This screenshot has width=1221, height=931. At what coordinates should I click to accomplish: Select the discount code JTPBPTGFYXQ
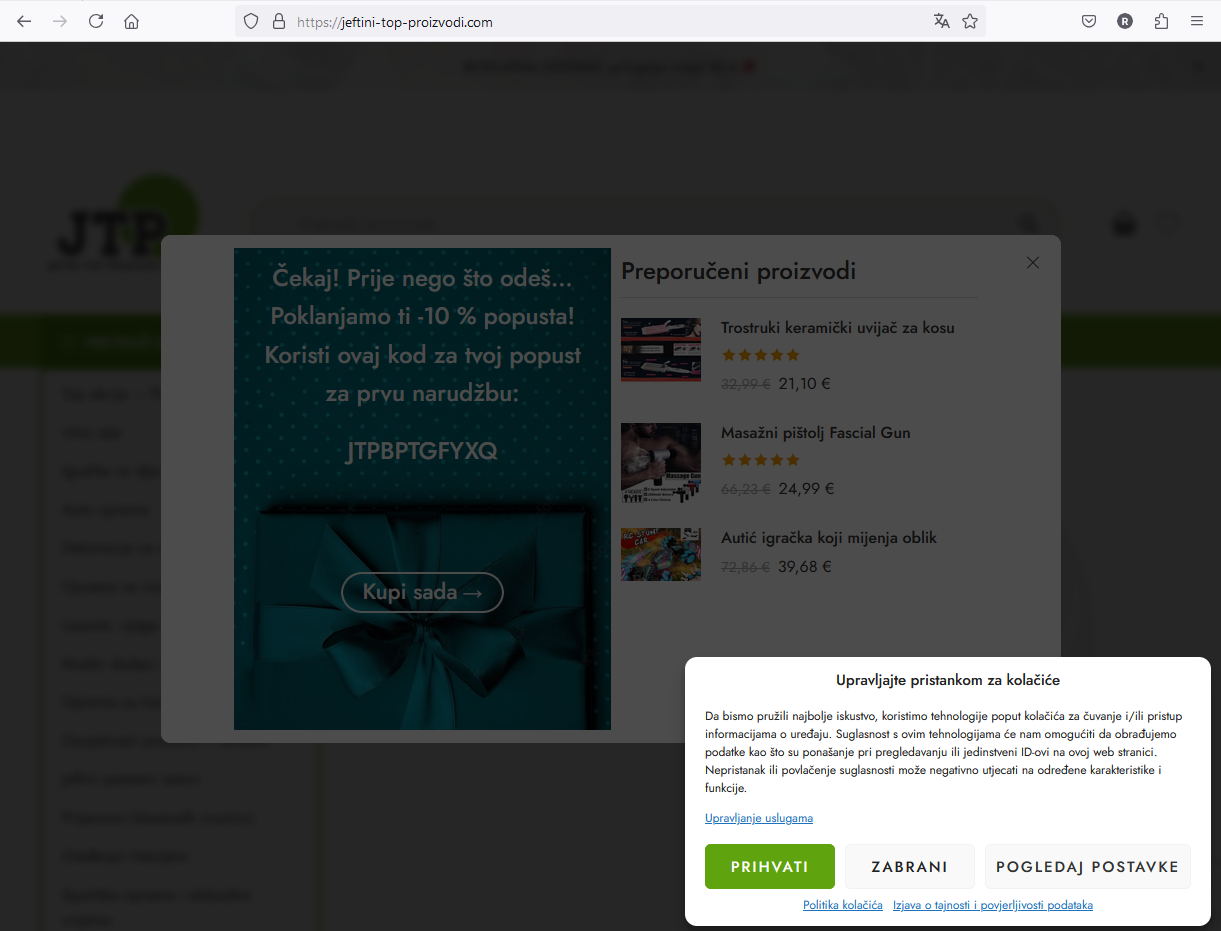(x=422, y=451)
